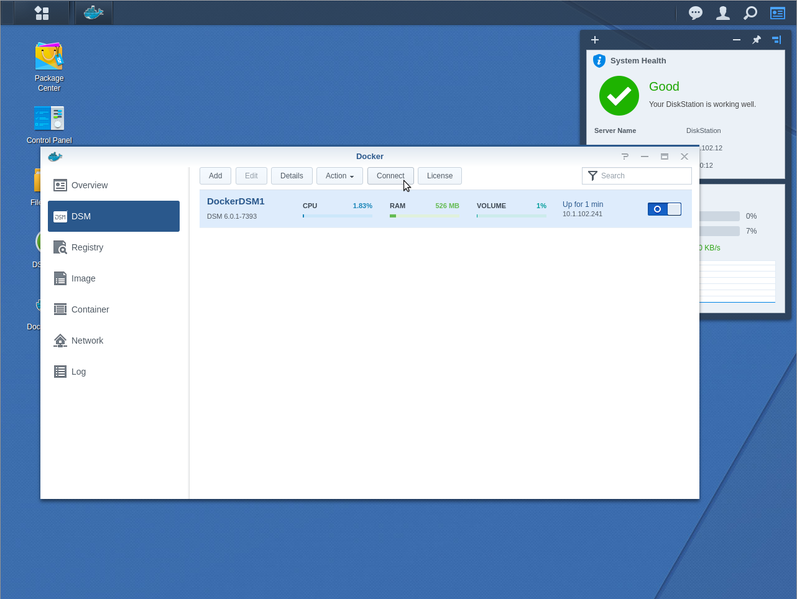This screenshot has height=599, width=797.
Task: Open the notifications speech bubble icon
Action: pyautogui.click(x=695, y=13)
